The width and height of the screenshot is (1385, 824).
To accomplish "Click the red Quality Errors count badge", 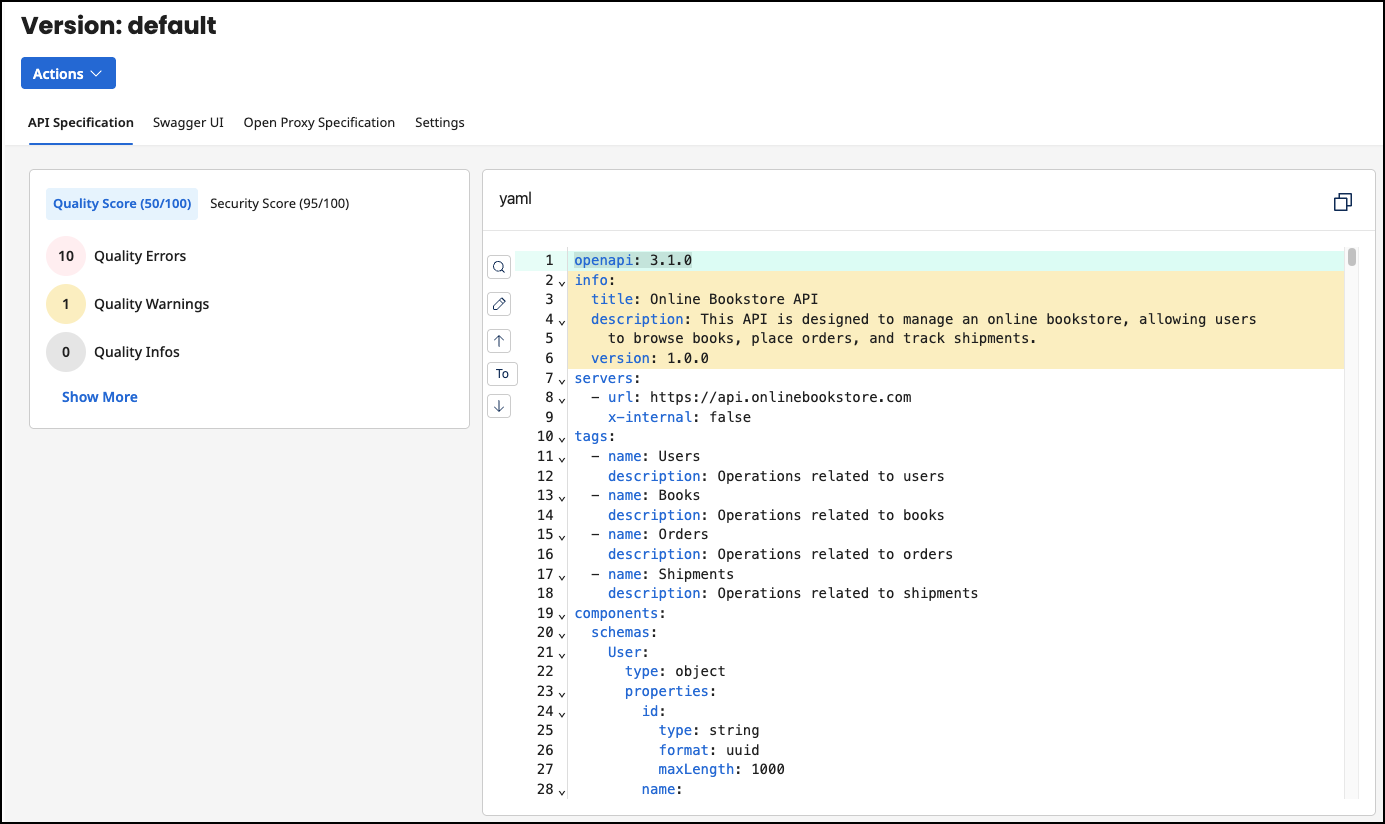I will point(65,256).
